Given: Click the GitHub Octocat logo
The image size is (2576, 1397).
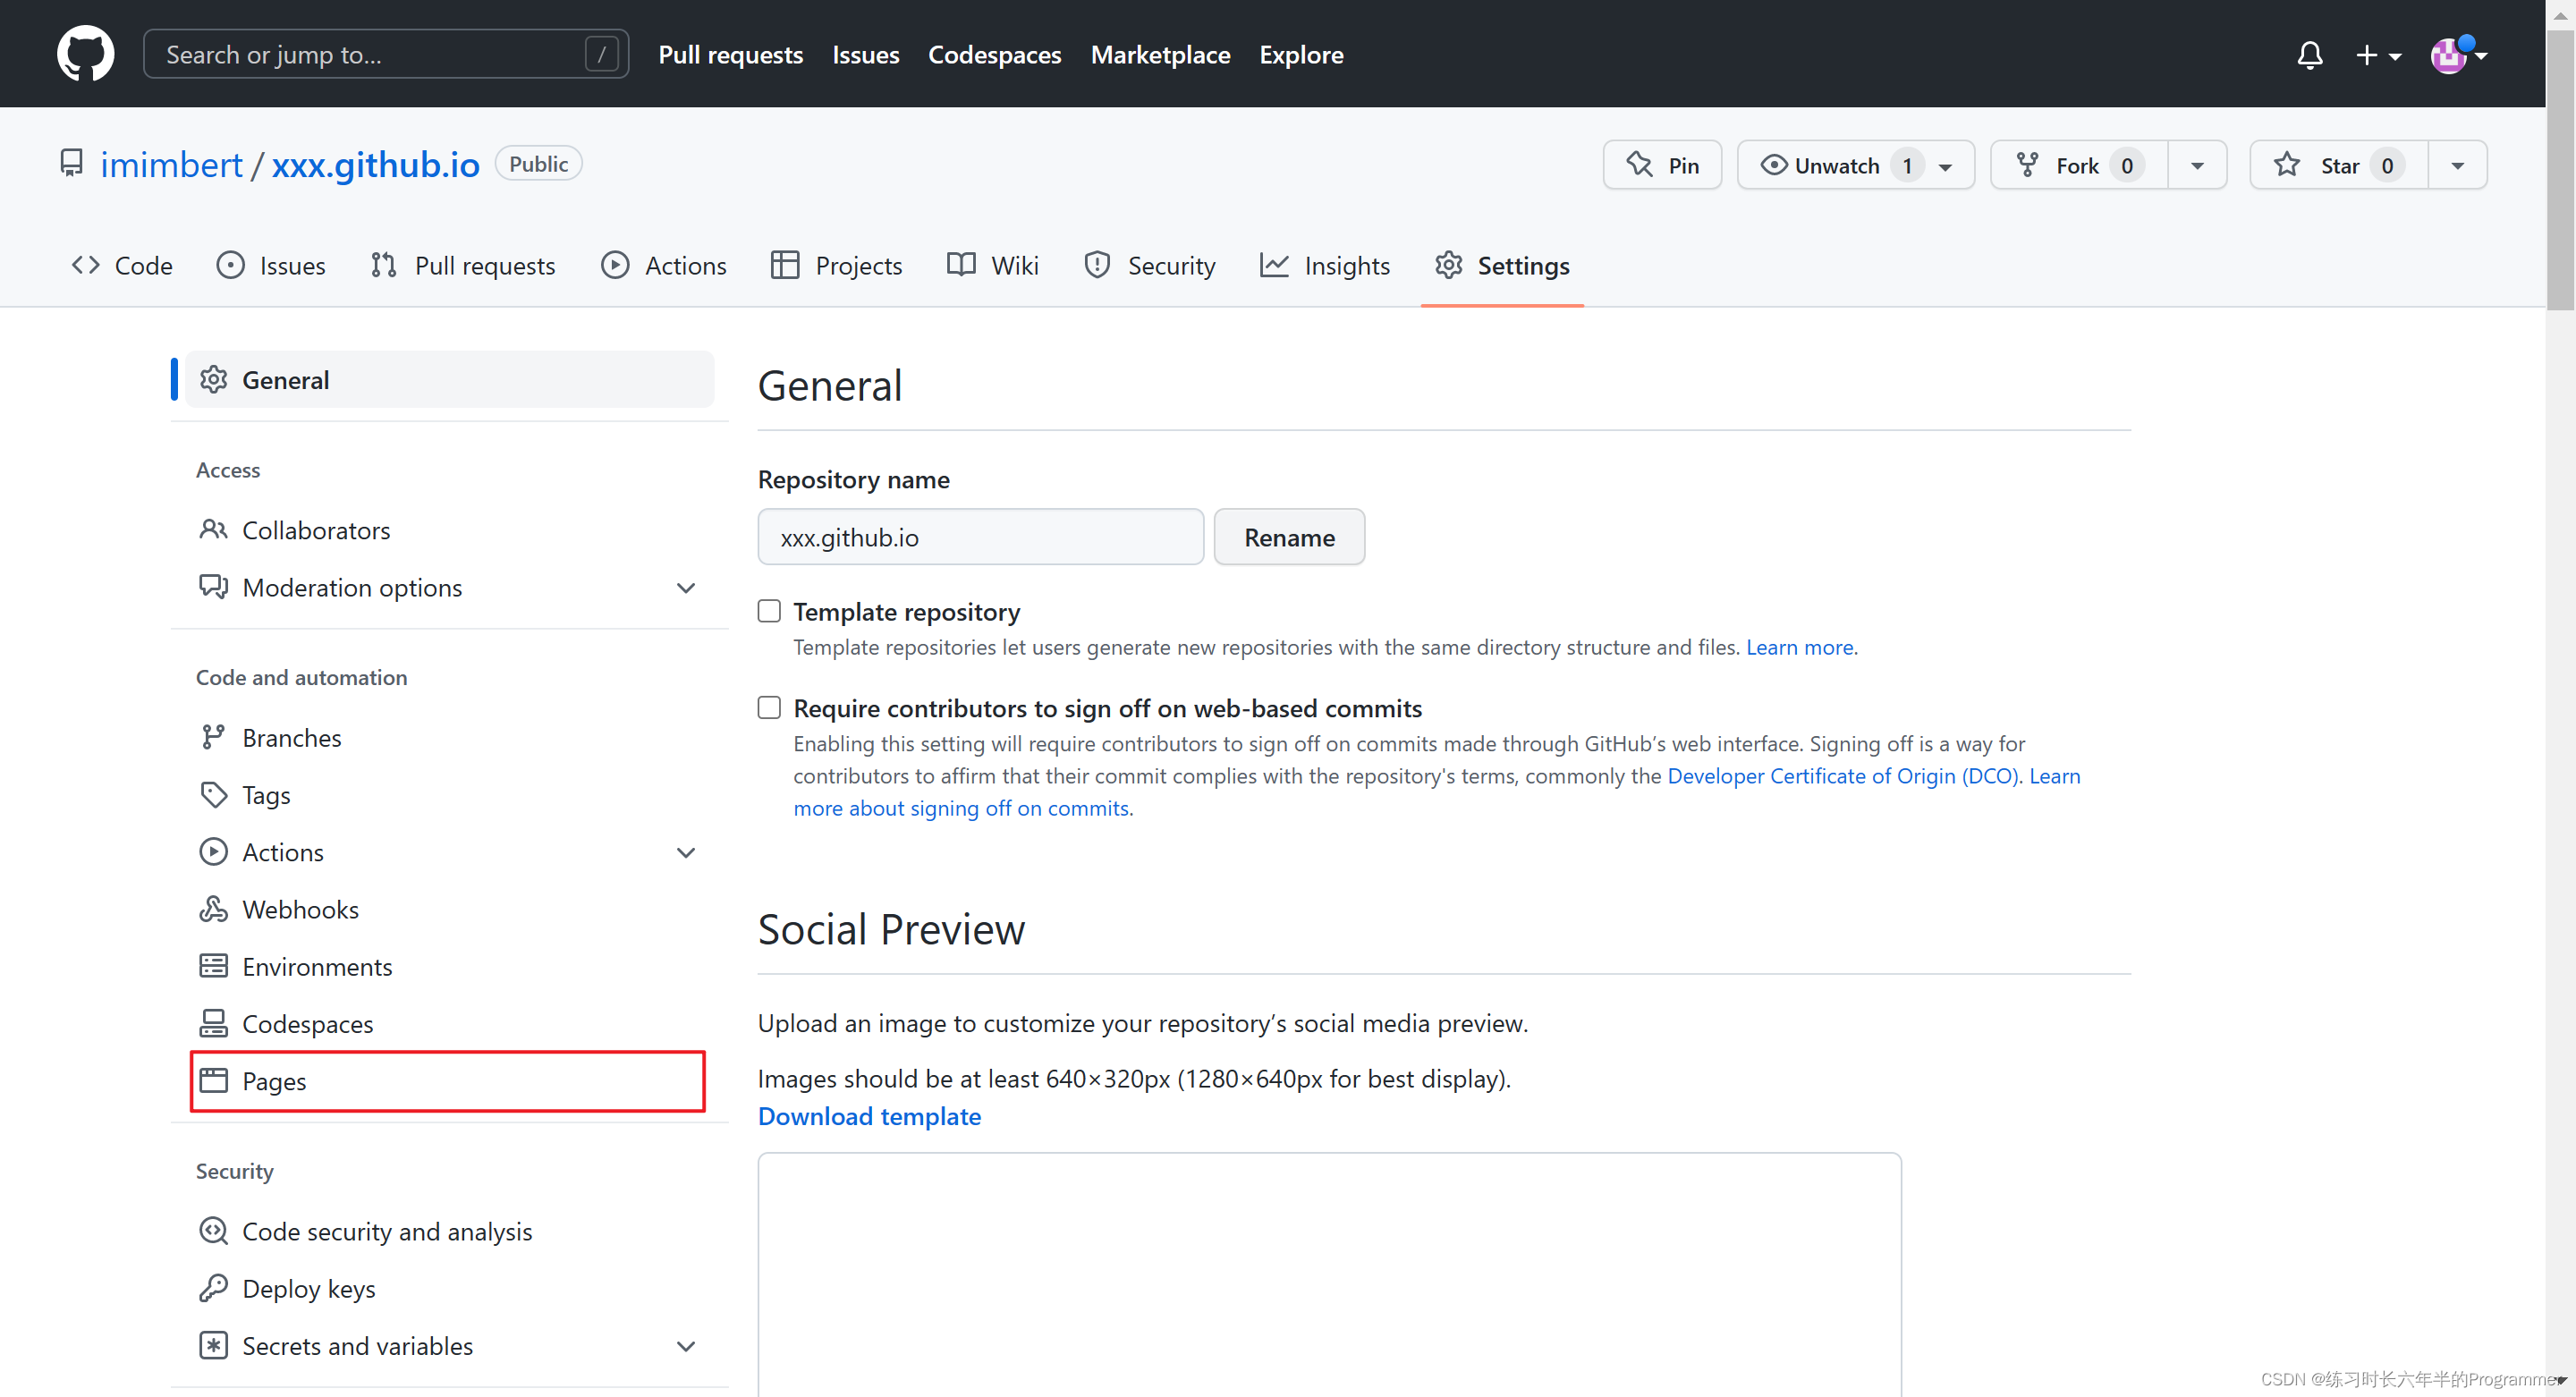Looking at the screenshot, I should 85,54.
